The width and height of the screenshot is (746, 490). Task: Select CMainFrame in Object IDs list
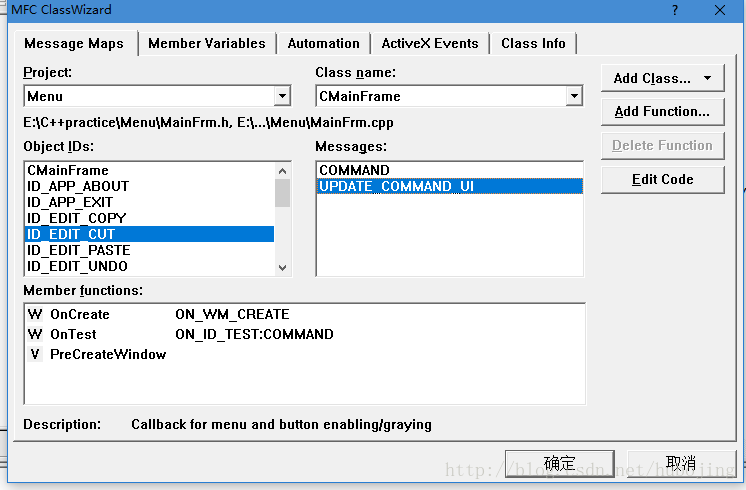149,170
